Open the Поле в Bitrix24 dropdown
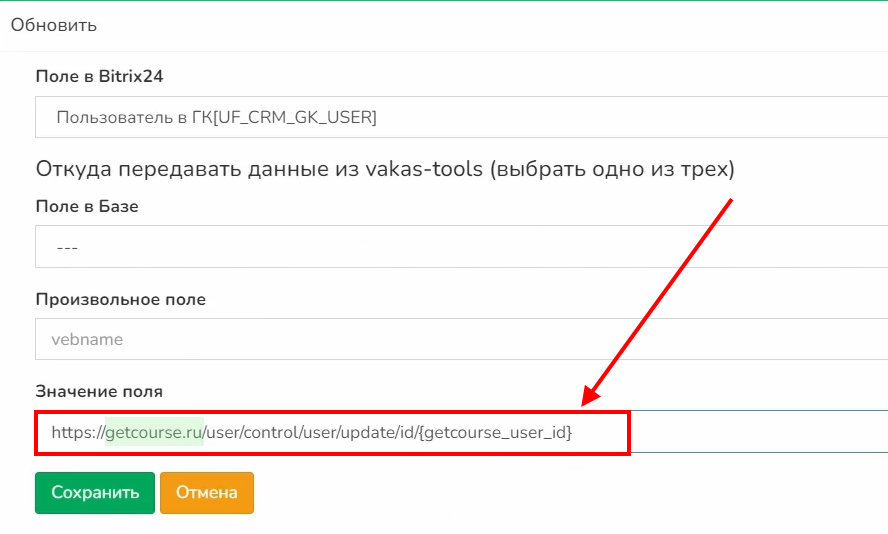This screenshot has width=888, height=534. [460, 117]
